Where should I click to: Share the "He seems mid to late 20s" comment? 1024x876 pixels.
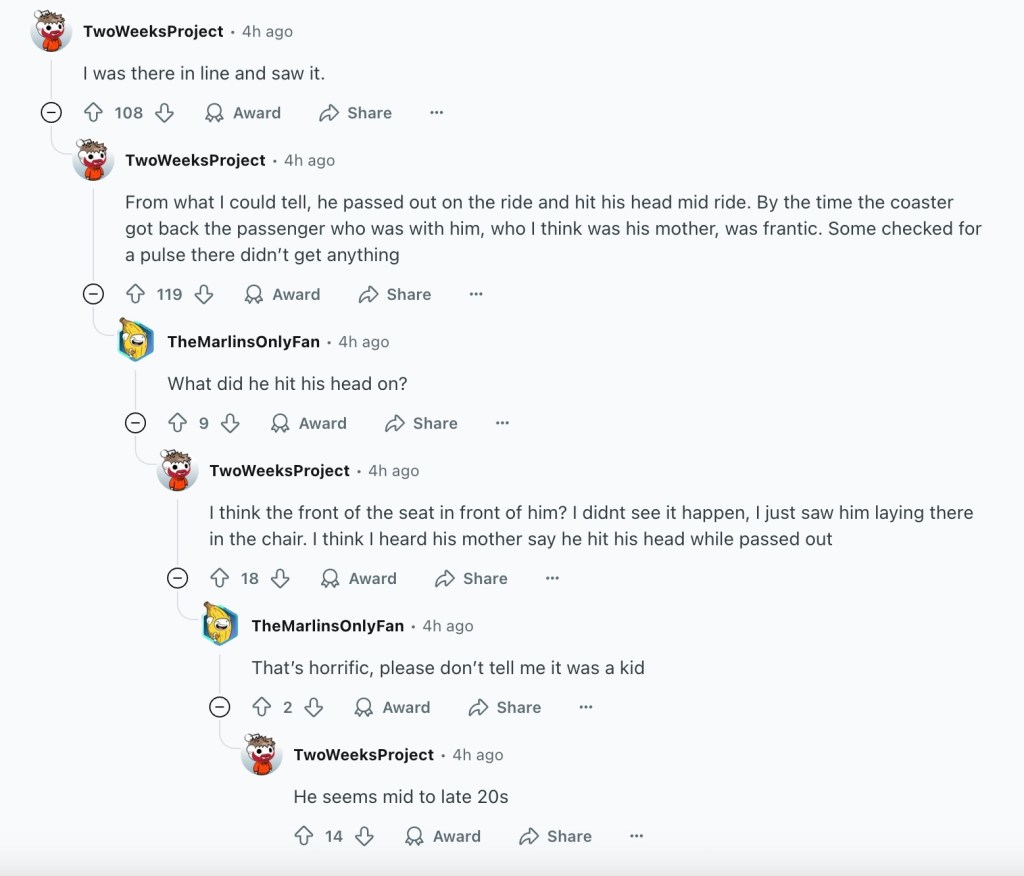(556, 836)
